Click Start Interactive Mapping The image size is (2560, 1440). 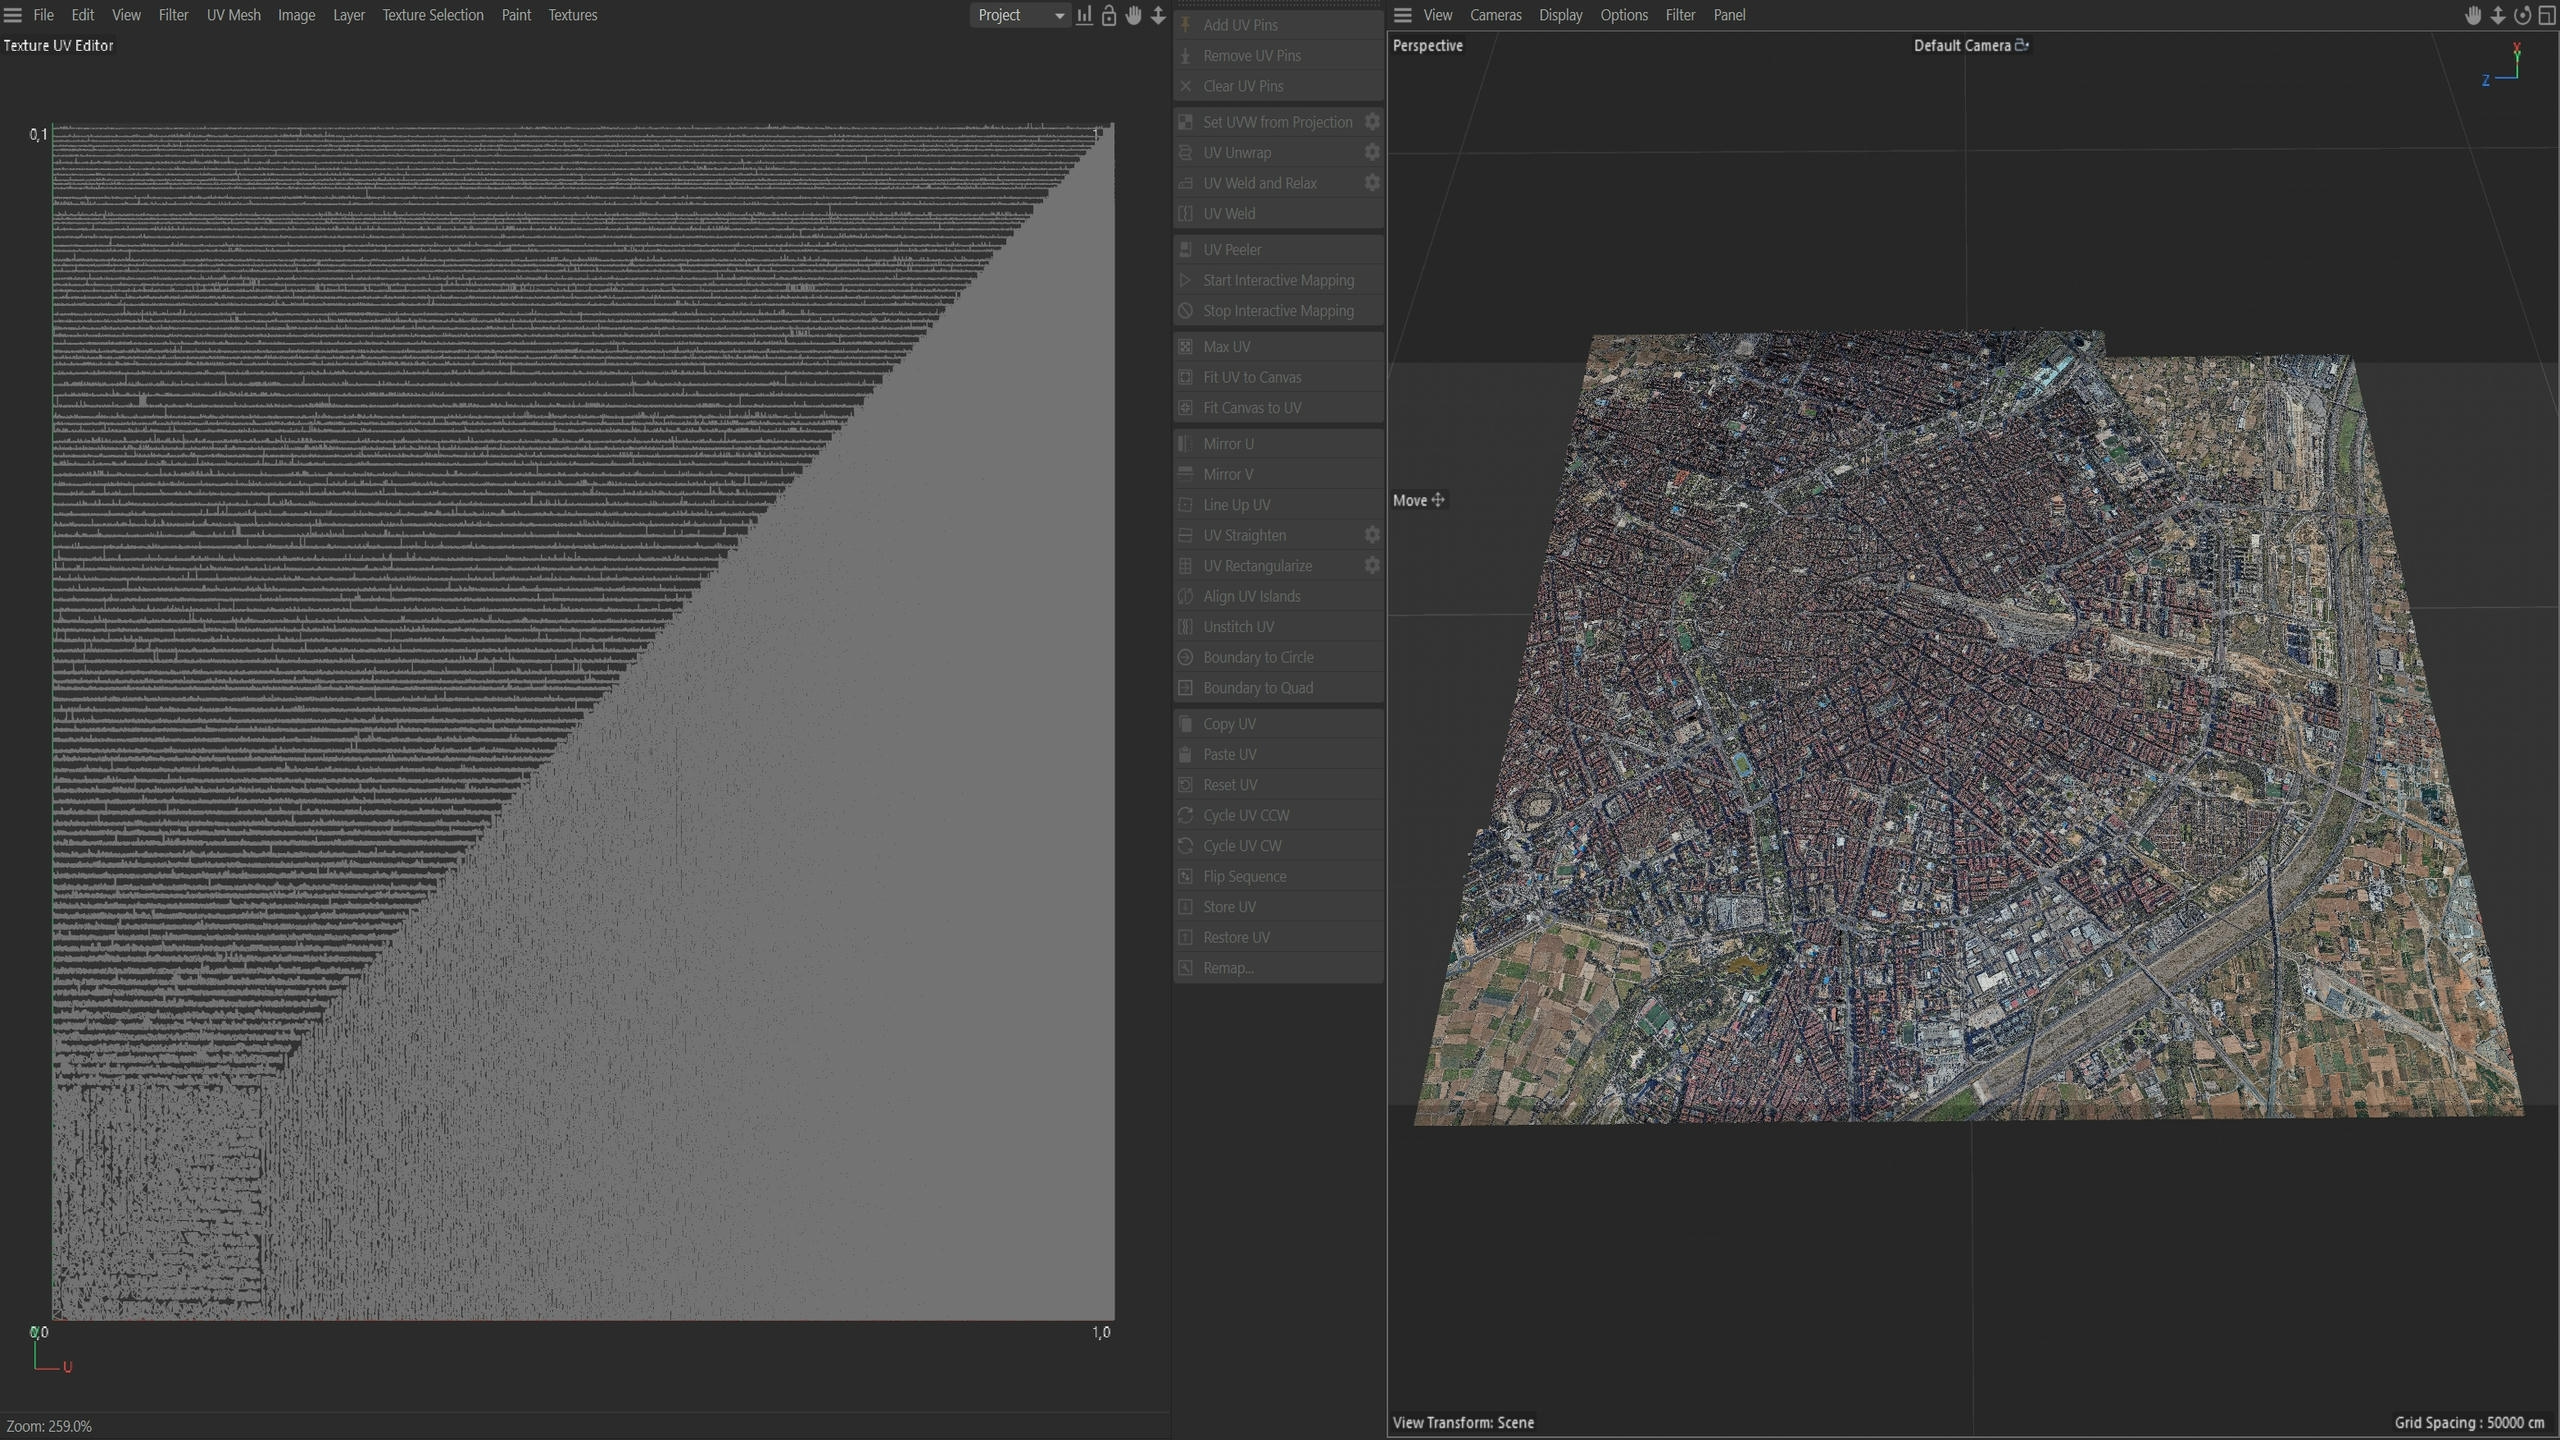tap(1278, 280)
